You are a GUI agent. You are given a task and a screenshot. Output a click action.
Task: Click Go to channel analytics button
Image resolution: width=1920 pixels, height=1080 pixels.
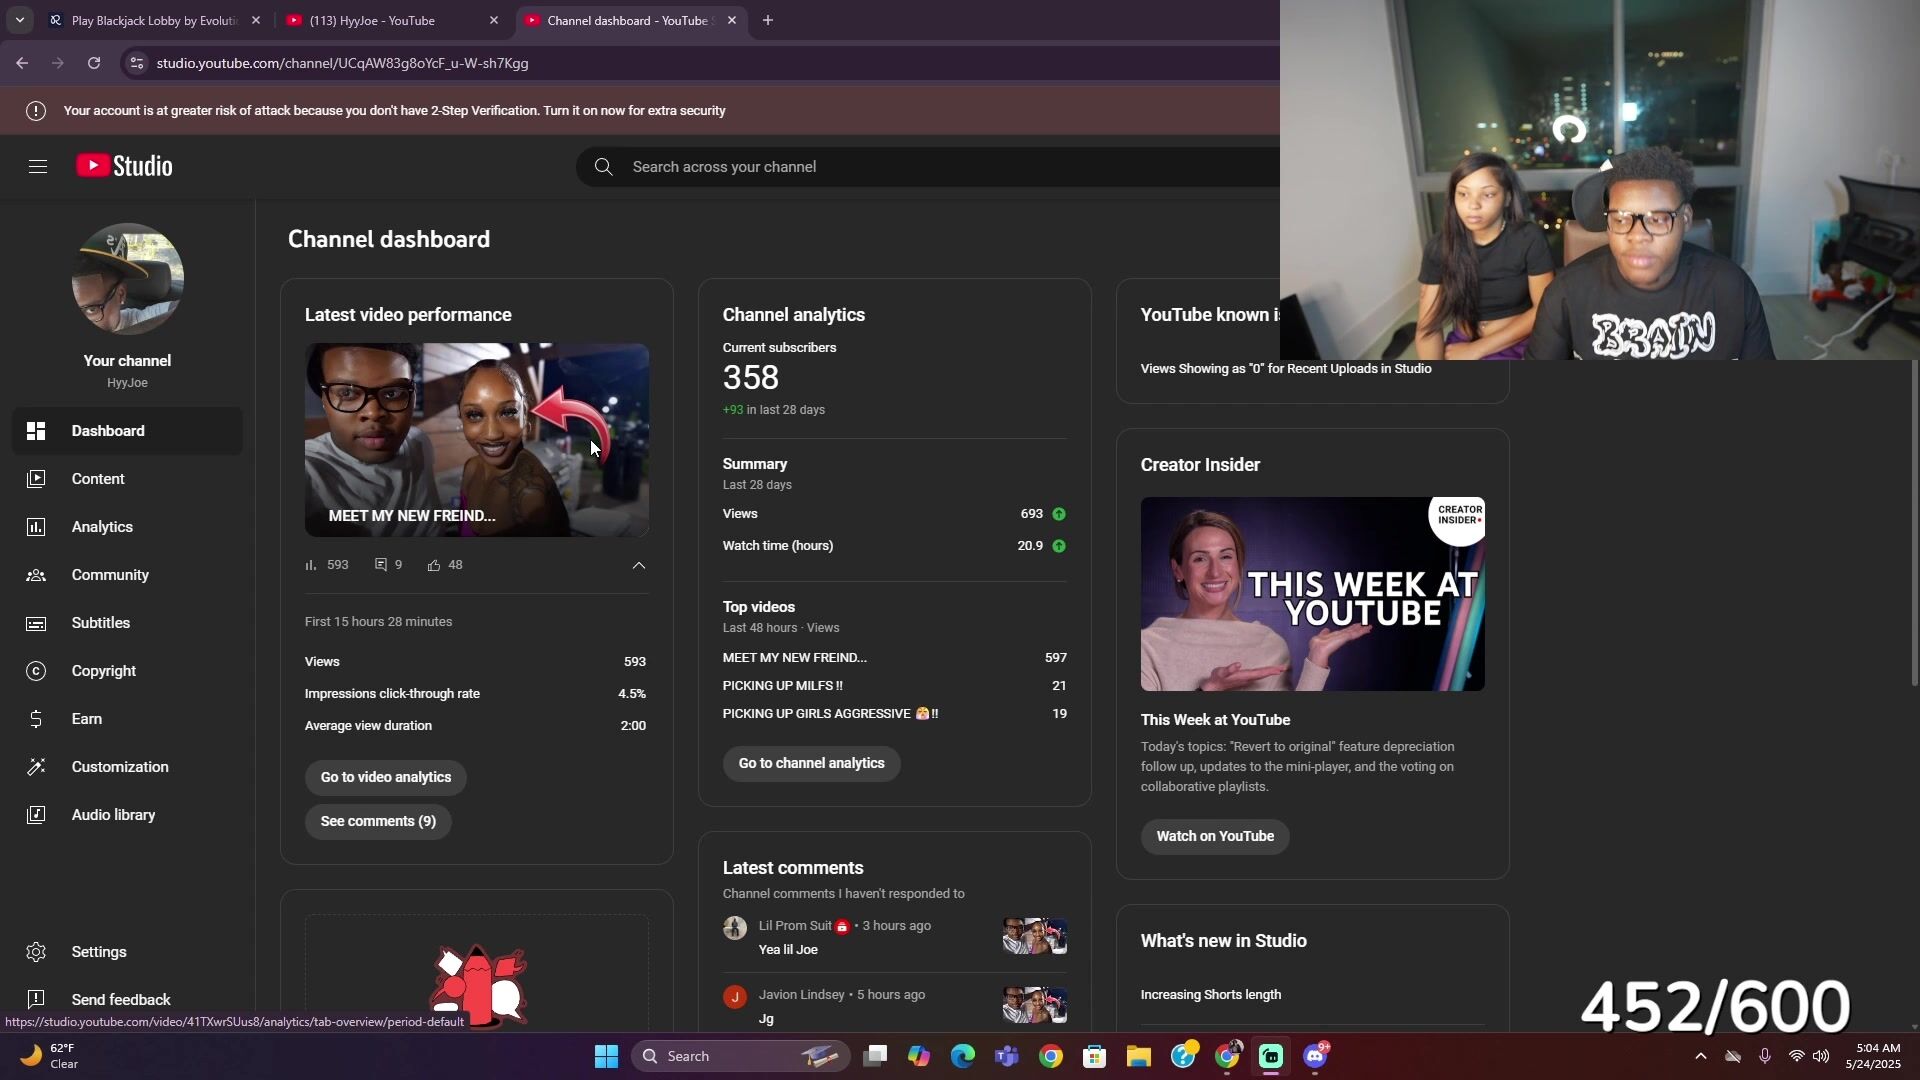pos(812,764)
